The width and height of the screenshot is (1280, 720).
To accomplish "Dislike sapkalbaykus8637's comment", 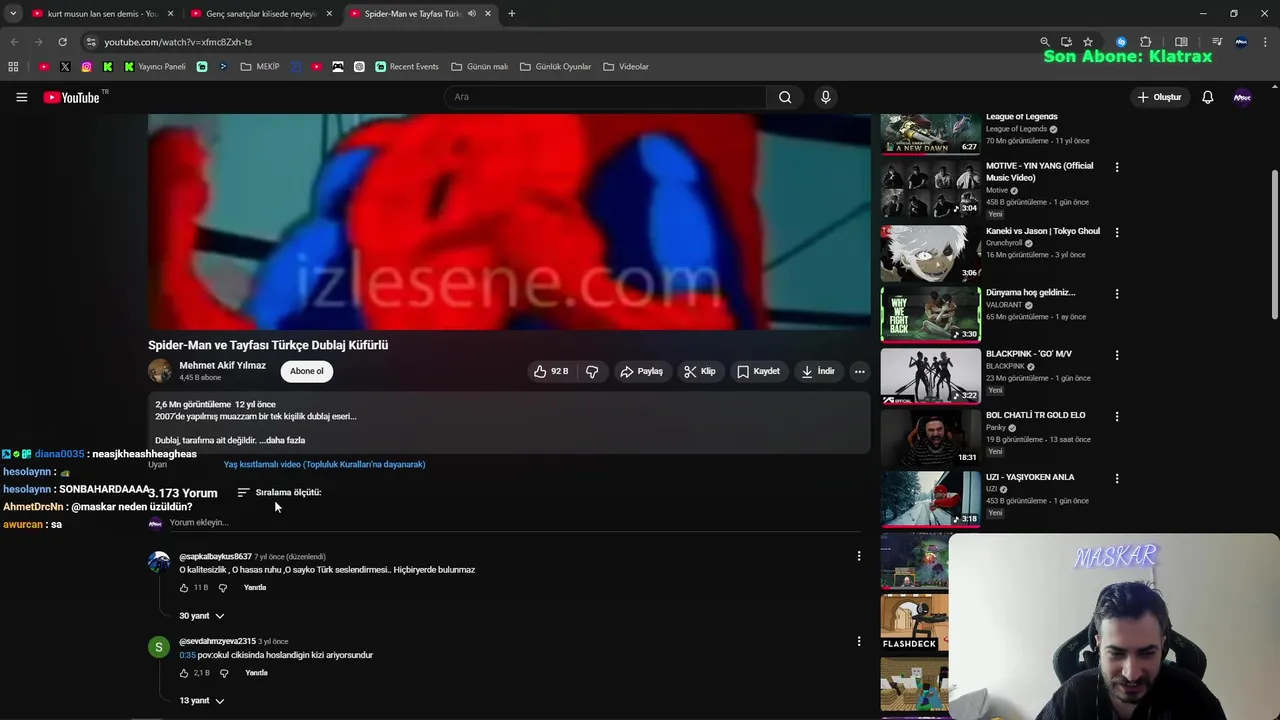I will (223, 588).
